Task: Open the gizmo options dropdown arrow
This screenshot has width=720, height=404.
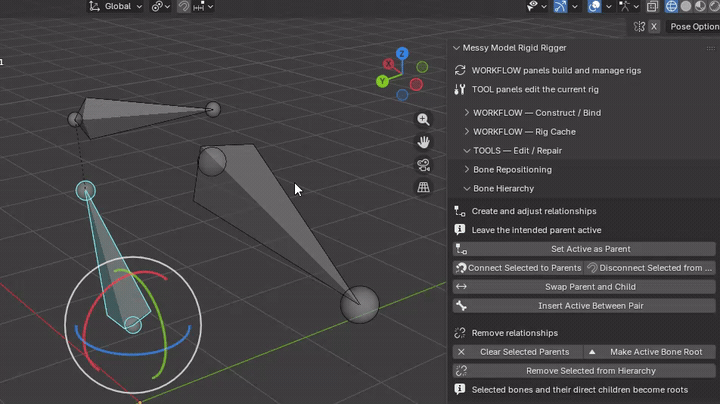Action: point(574,6)
